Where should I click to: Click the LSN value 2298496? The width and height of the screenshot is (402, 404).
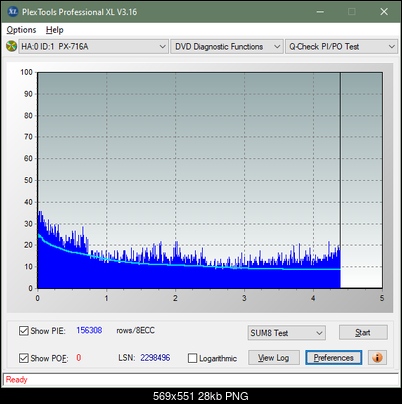point(155,358)
